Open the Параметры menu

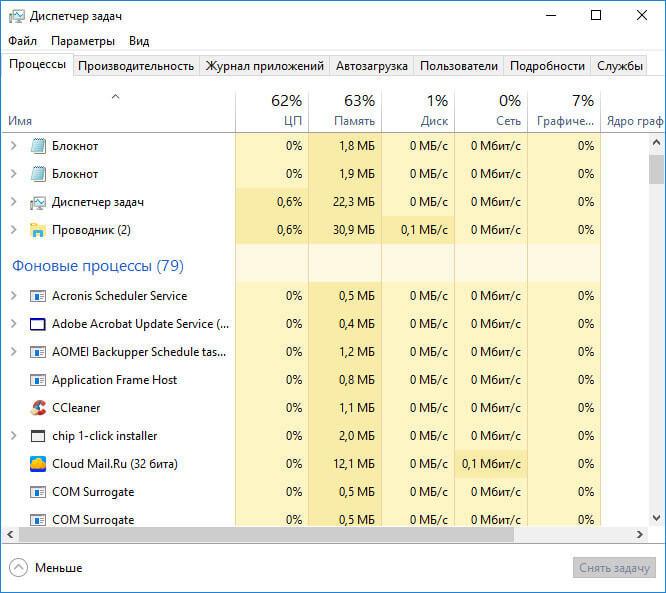coord(83,41)
